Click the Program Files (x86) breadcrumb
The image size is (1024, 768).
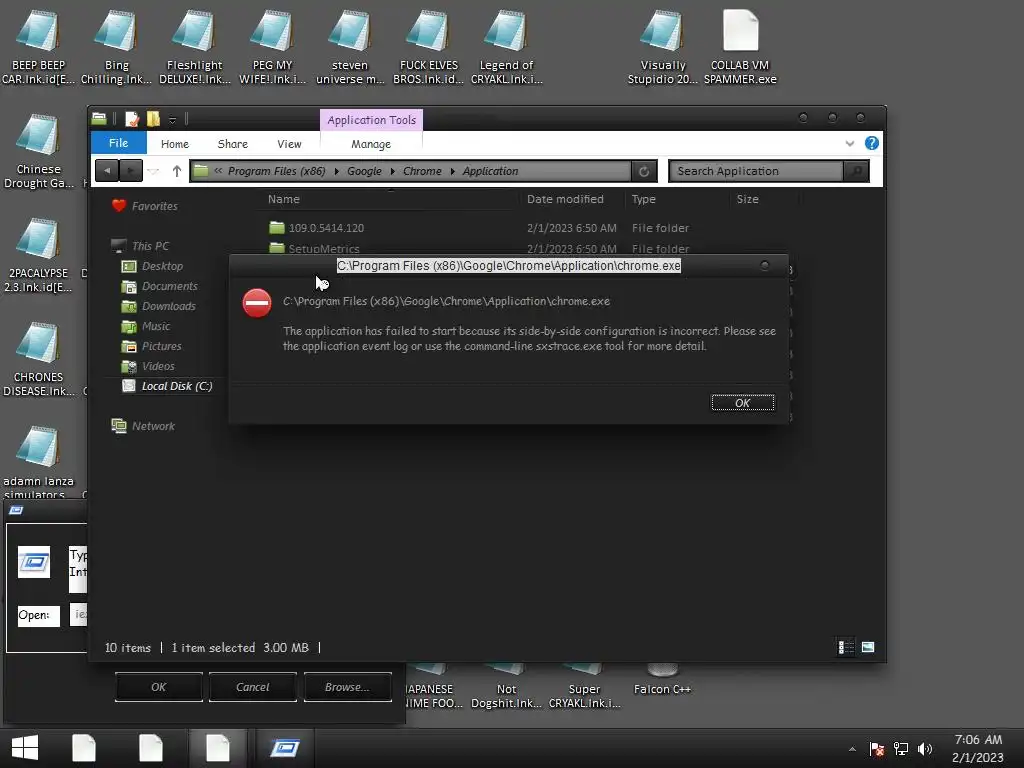(x=276, y=171)
